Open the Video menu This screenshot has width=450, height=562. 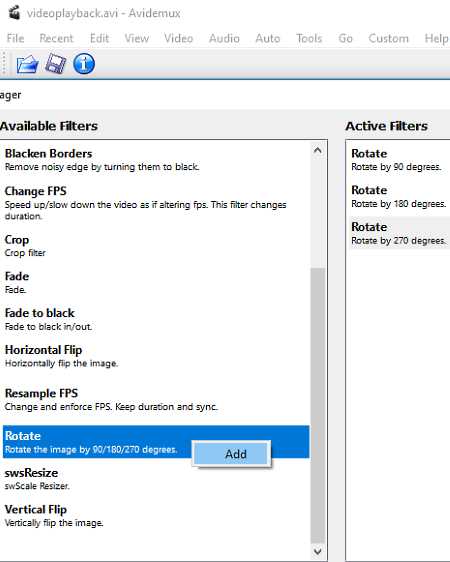(x=178, y=38)
